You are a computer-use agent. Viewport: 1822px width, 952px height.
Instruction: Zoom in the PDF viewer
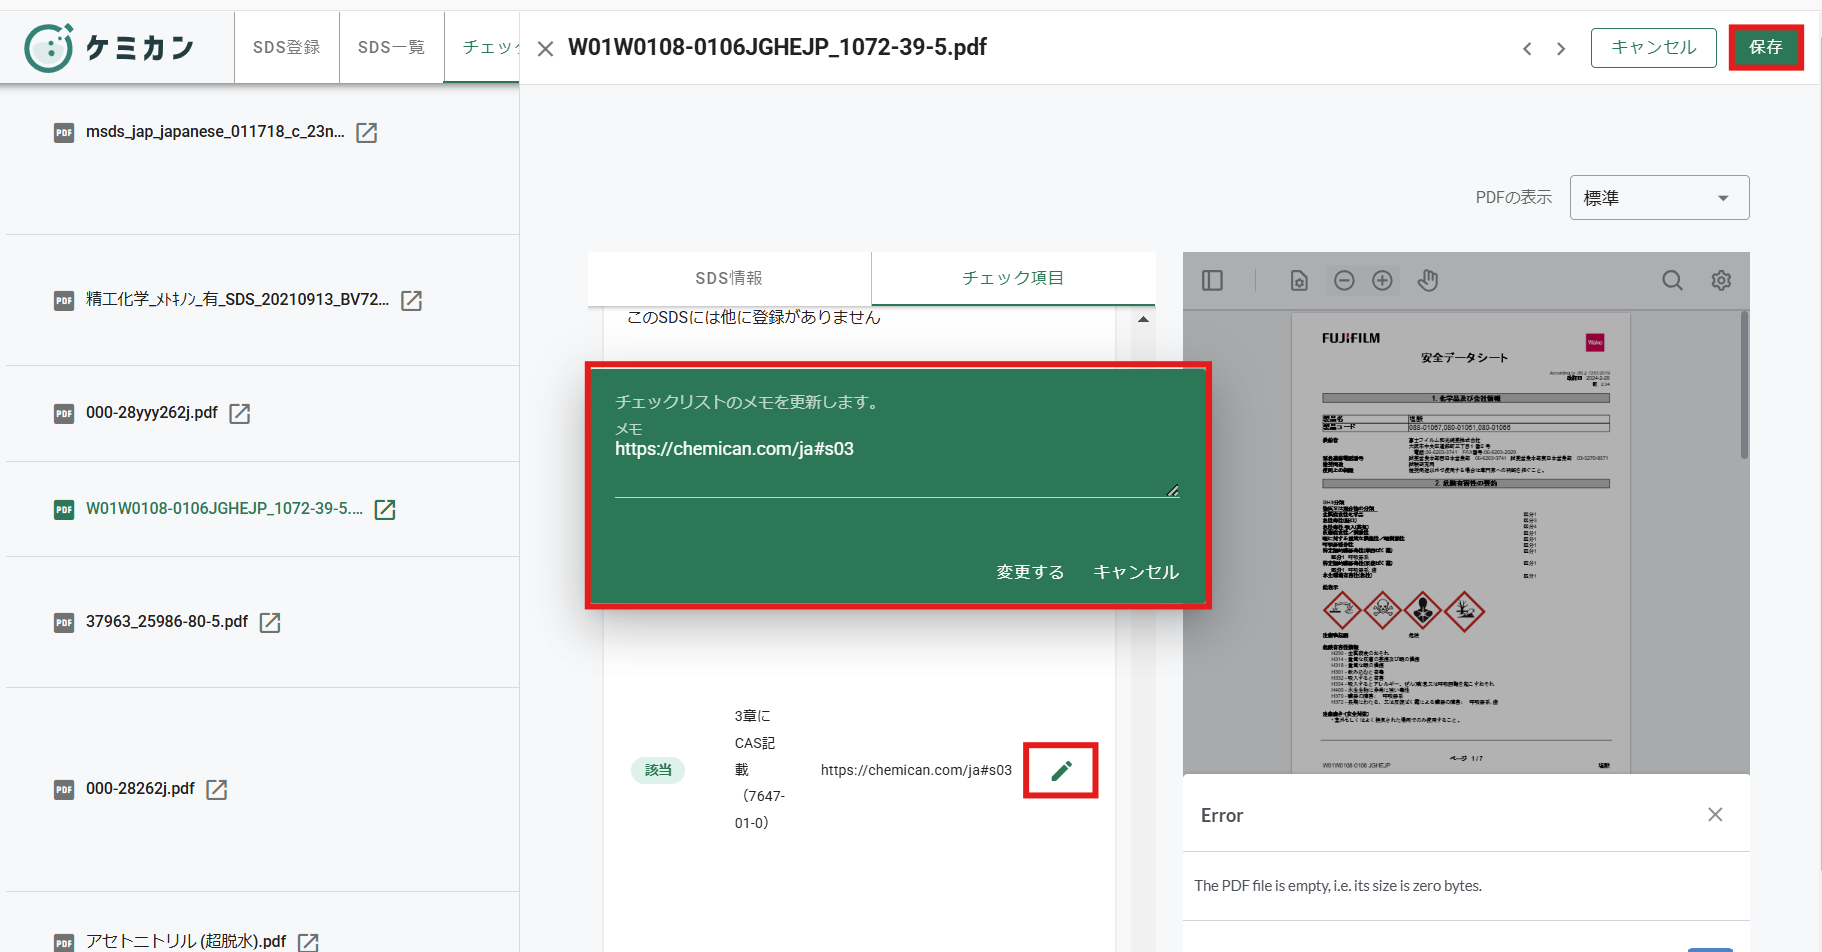click(x=1382, y=281)
